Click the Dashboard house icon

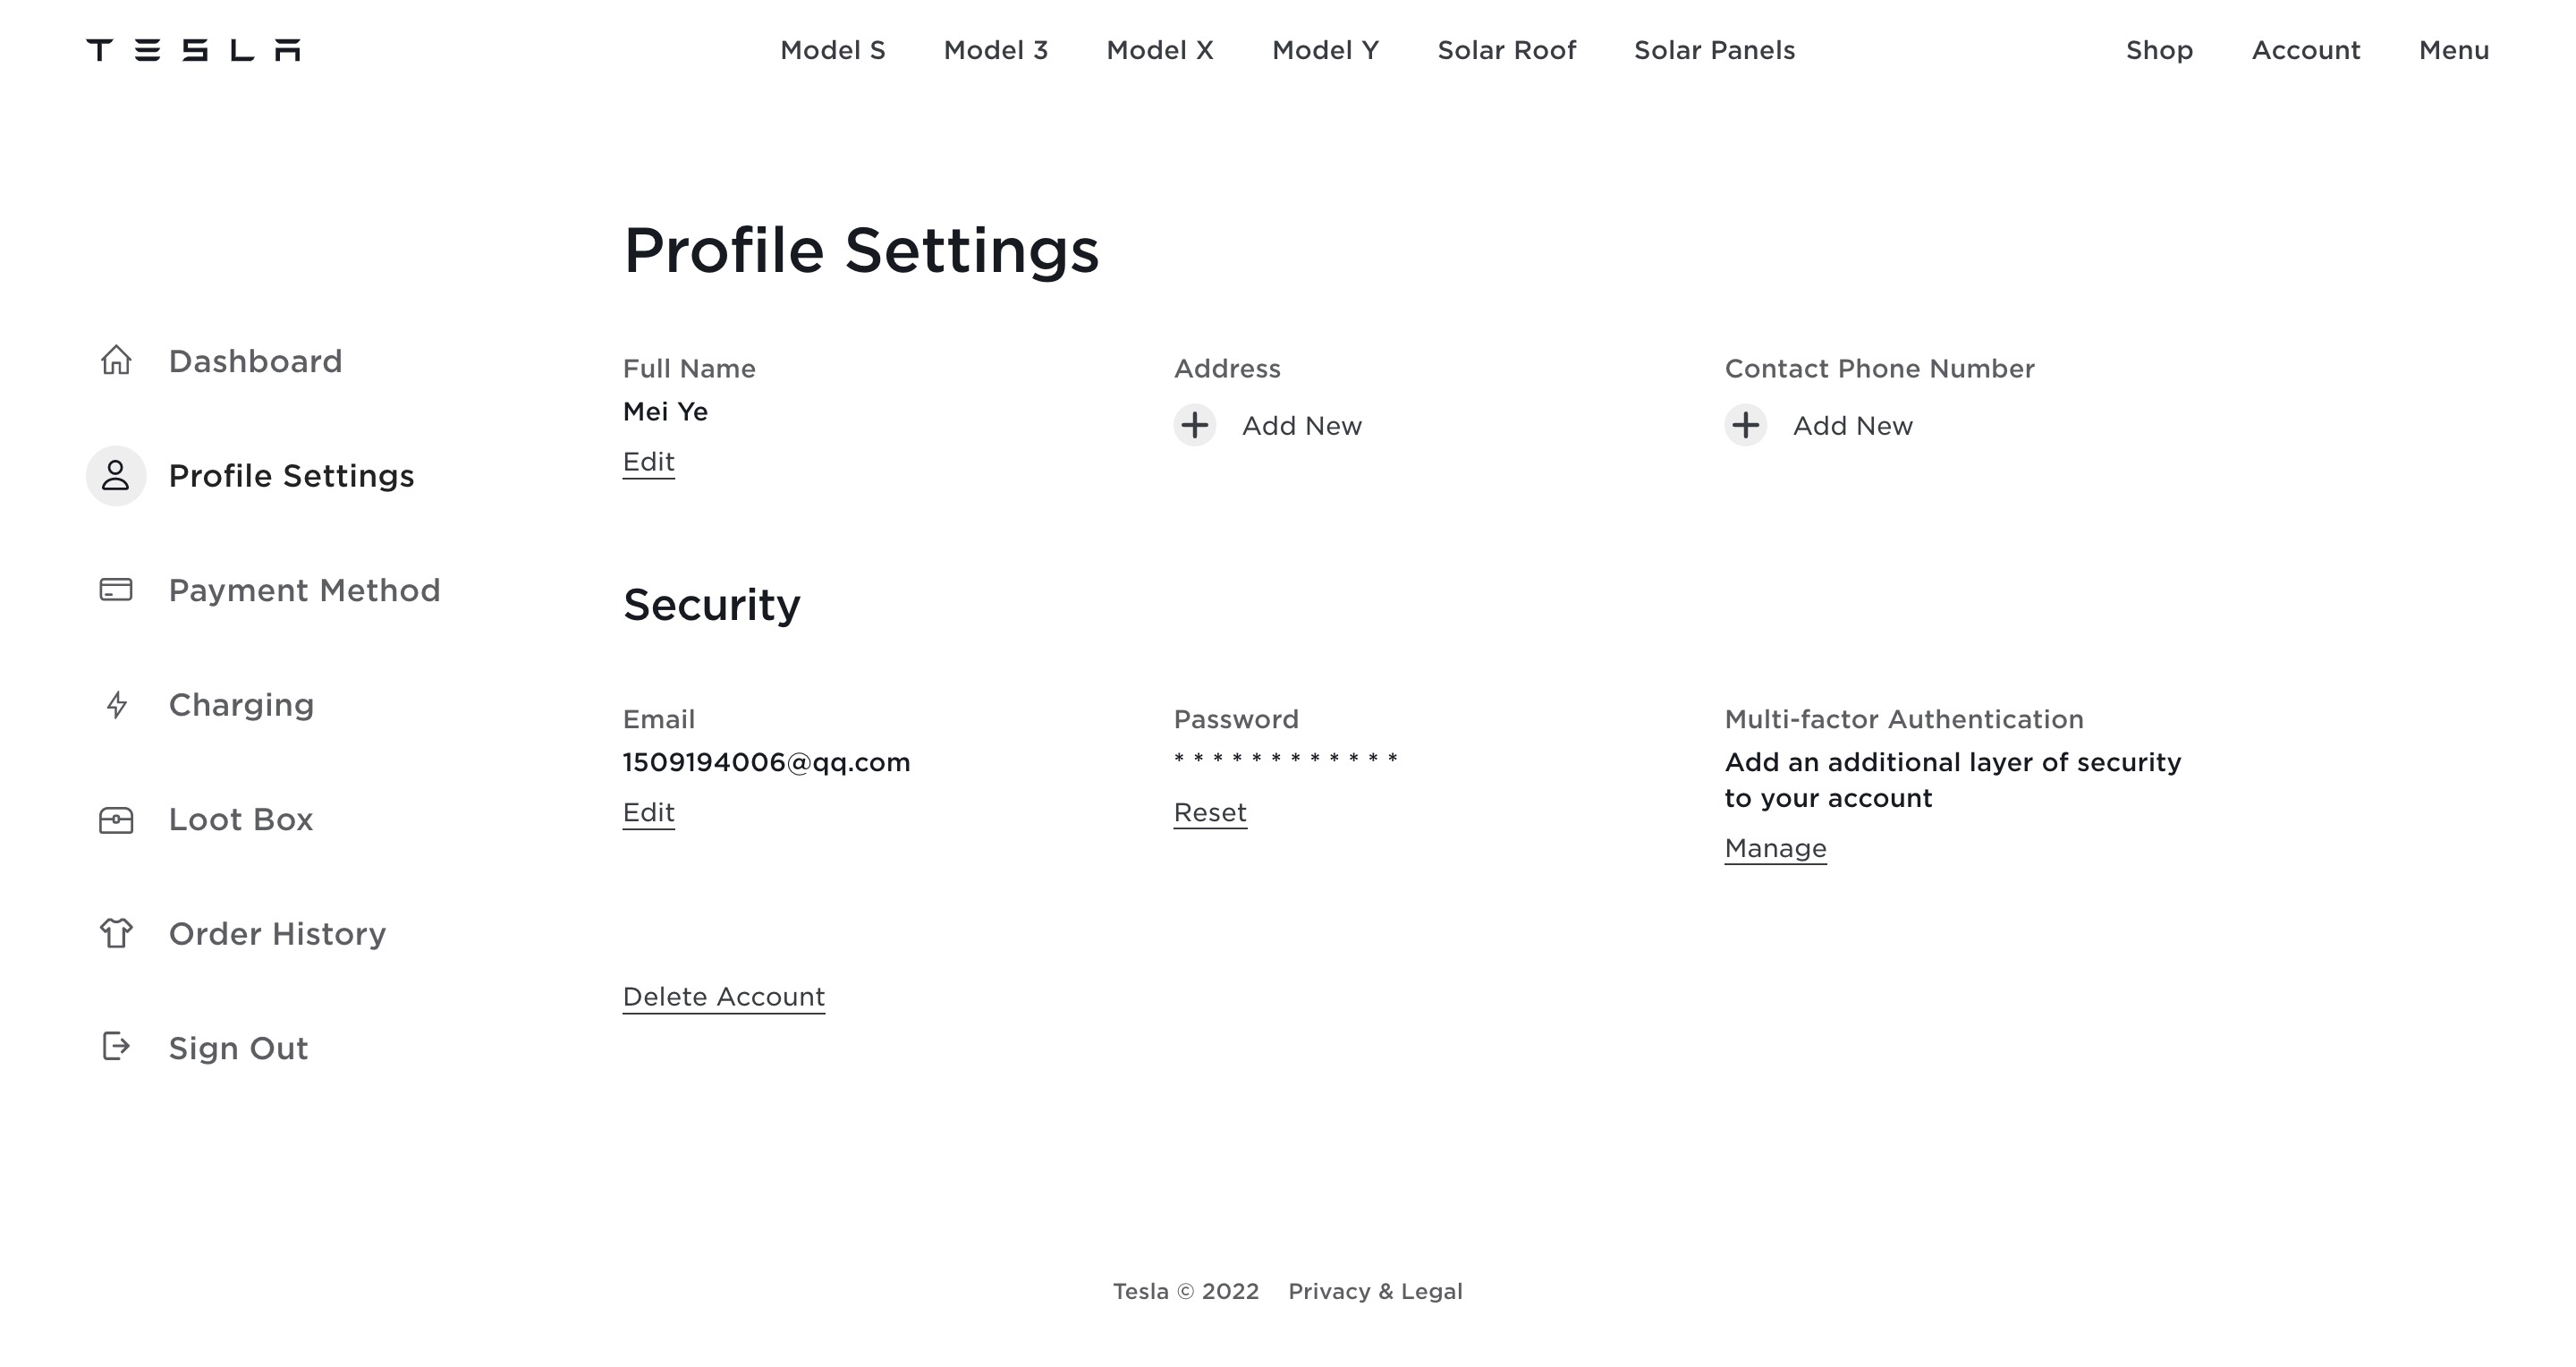116,360
